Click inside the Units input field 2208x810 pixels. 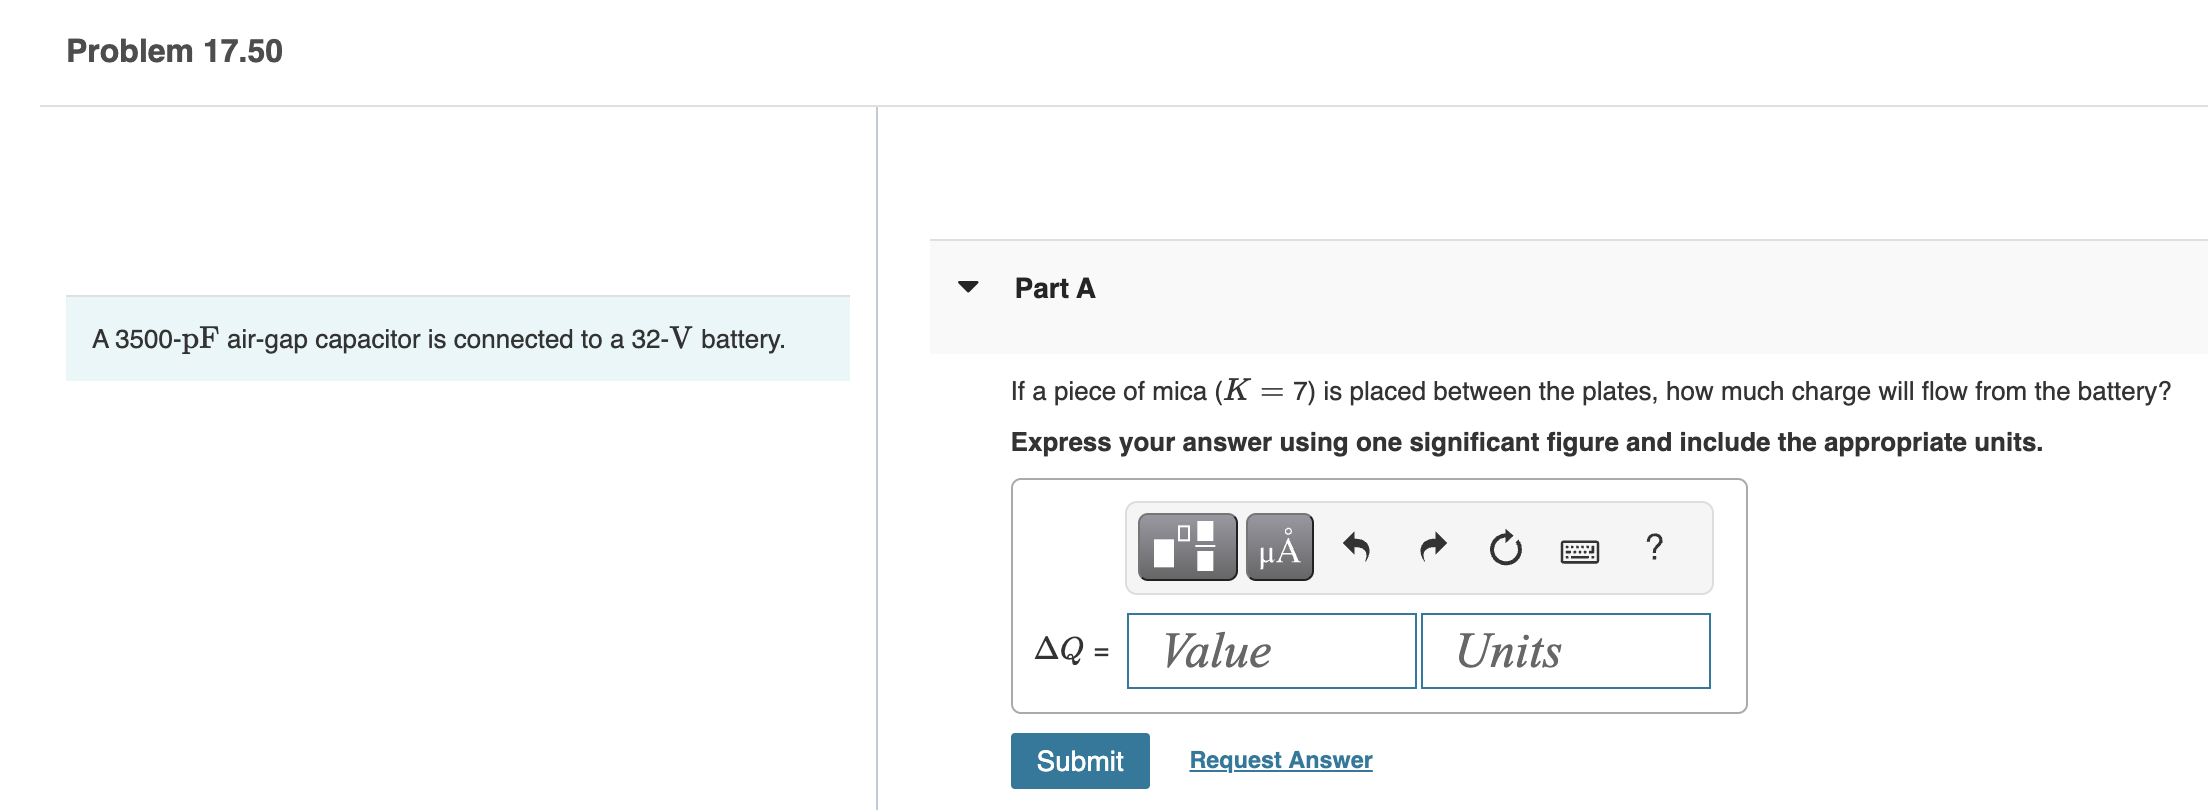(x=1564, y=650)
